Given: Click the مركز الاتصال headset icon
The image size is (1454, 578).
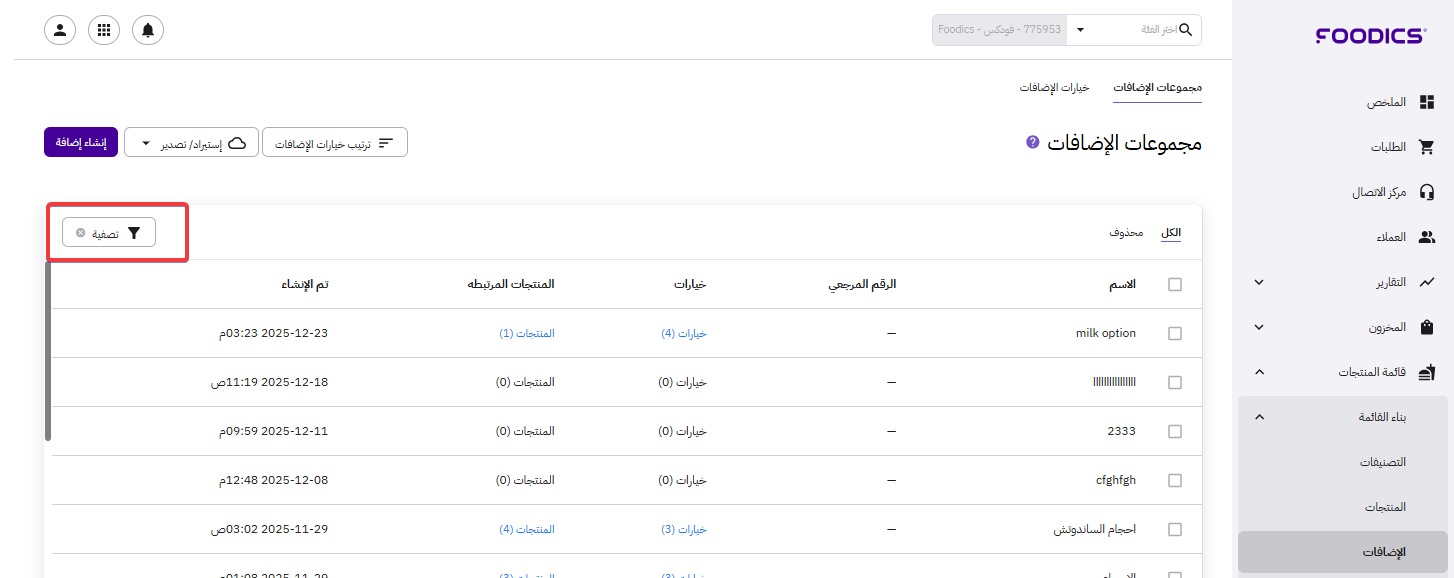Looking at the screenshot, I should [1427, 192].
